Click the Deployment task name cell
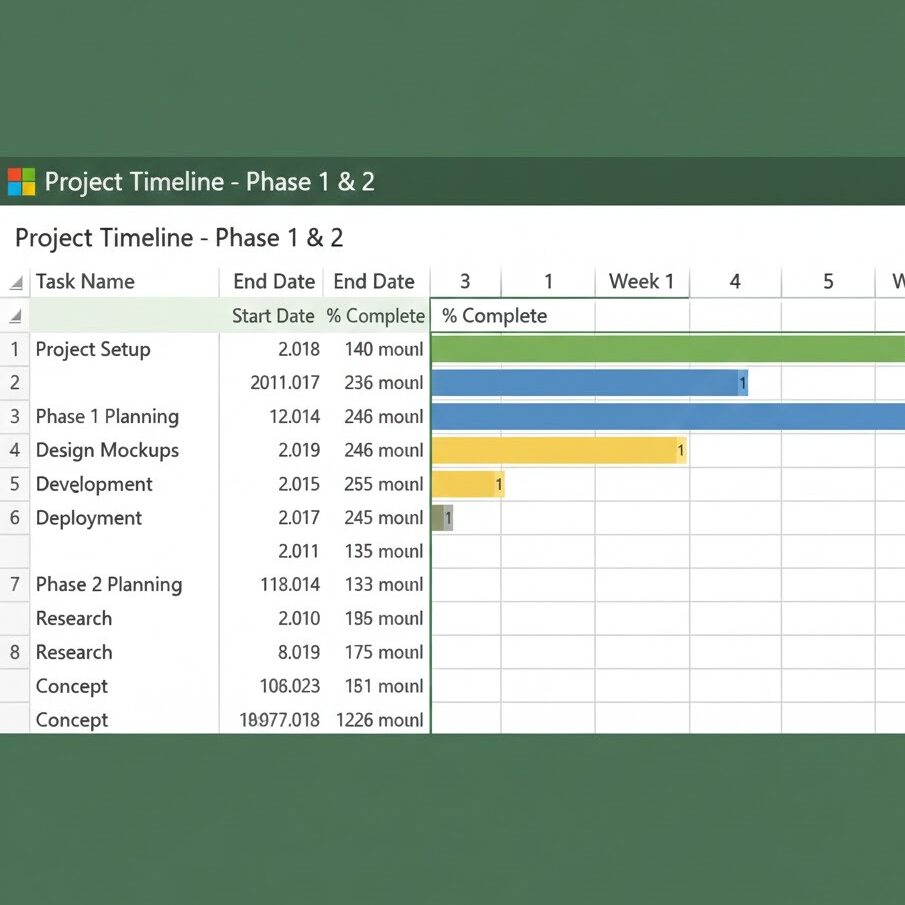This screenshot has width=905, height=905. (x=89, y=518)
